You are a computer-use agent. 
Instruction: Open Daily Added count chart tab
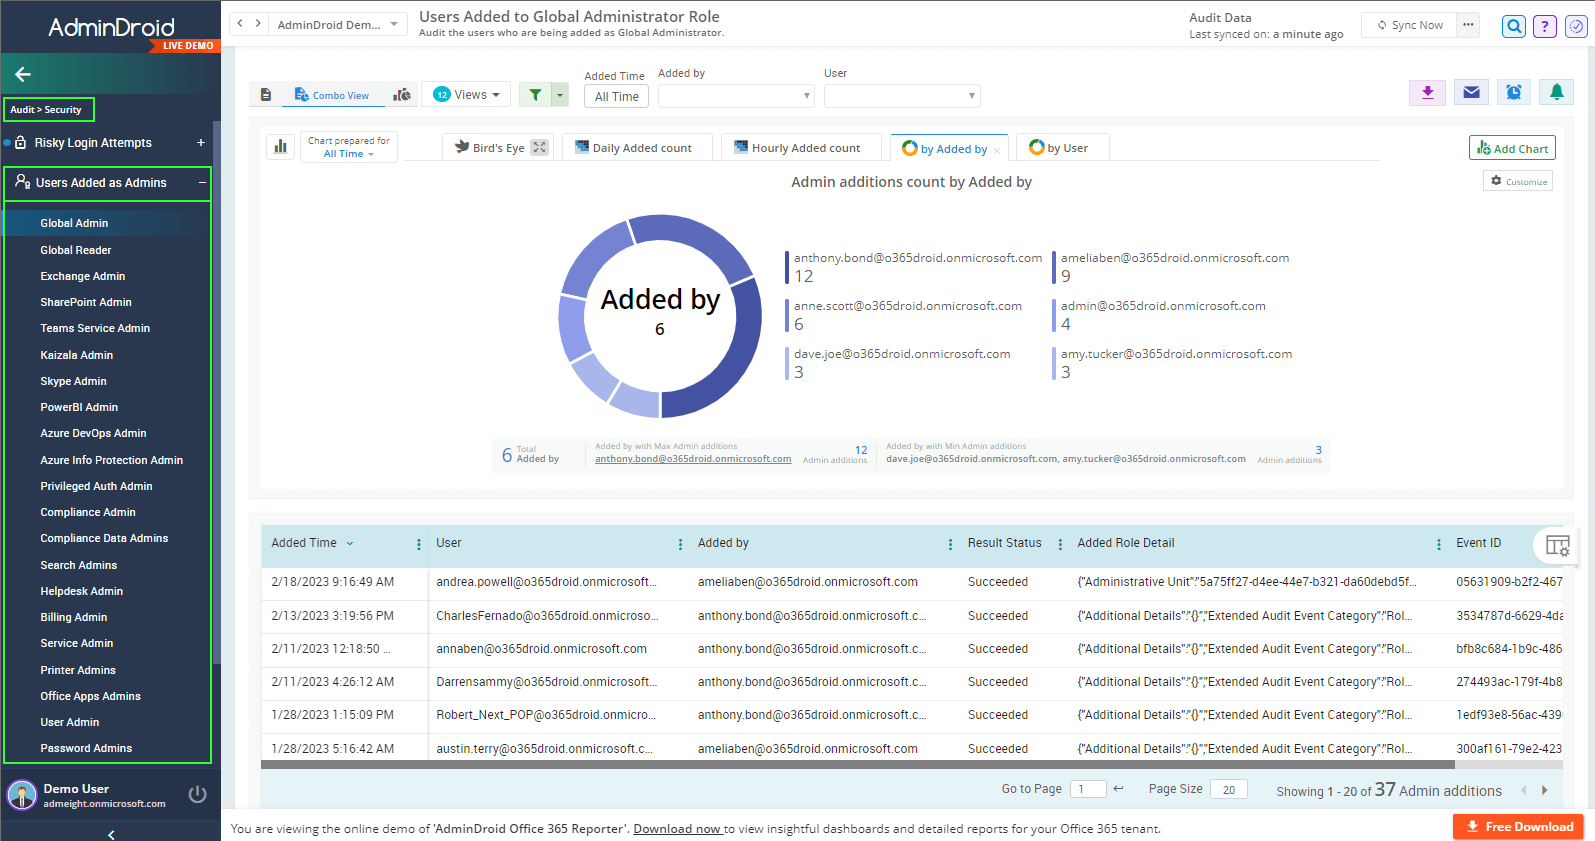click(x=637, y=147)
